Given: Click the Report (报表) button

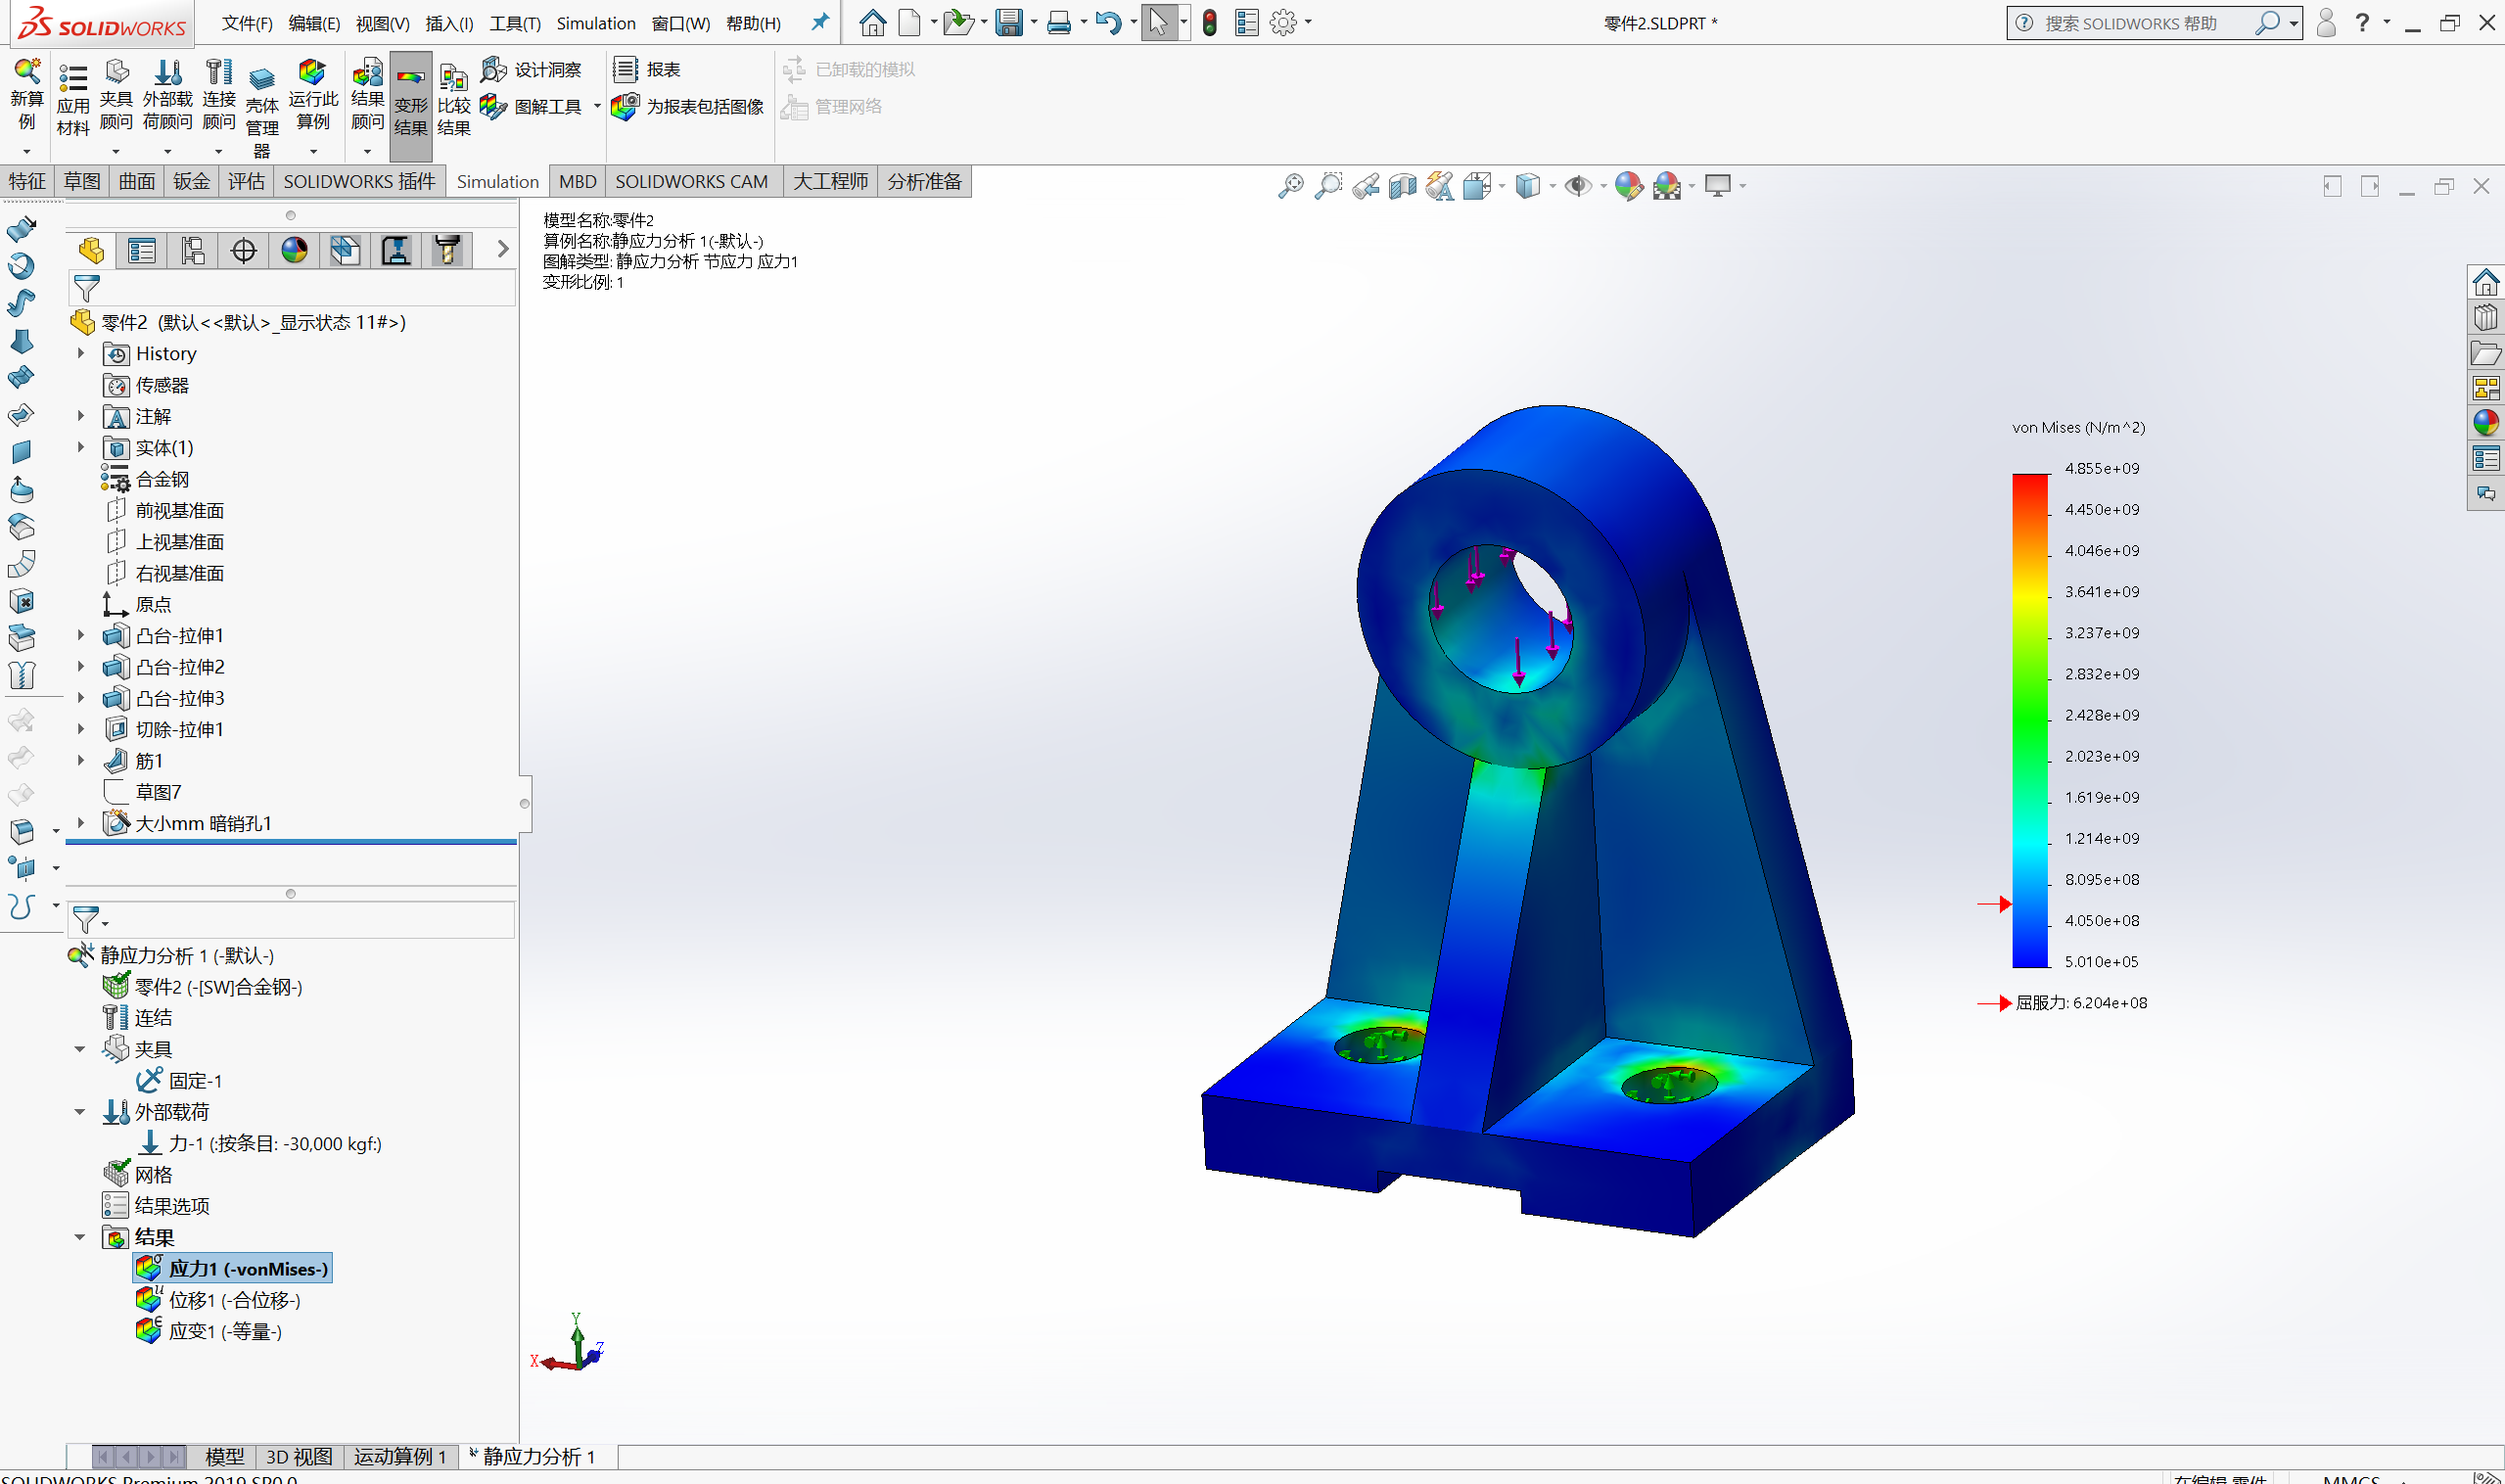Looking at the screenshot, I should coord(647,69).
